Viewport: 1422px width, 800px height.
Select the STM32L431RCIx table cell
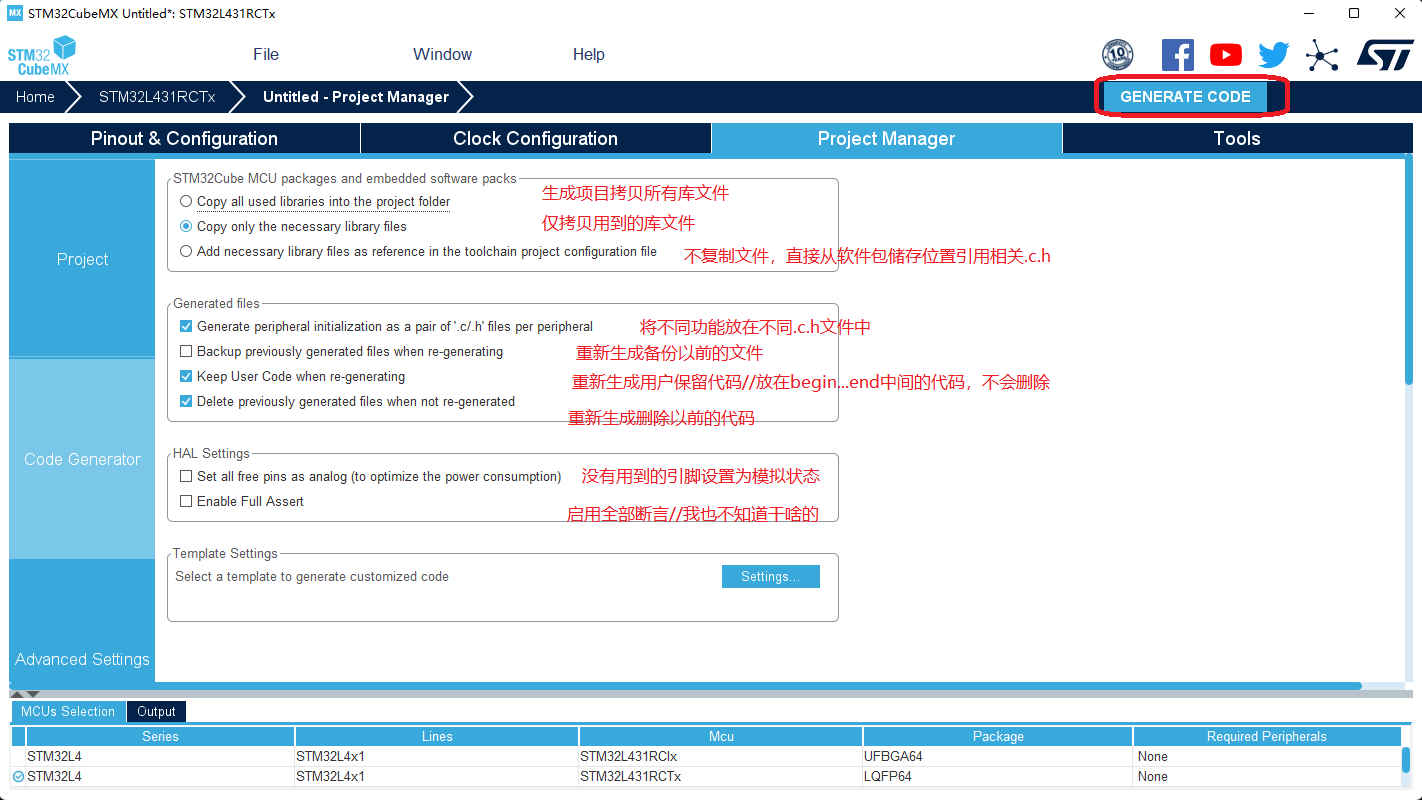click(x=721, y=756)
